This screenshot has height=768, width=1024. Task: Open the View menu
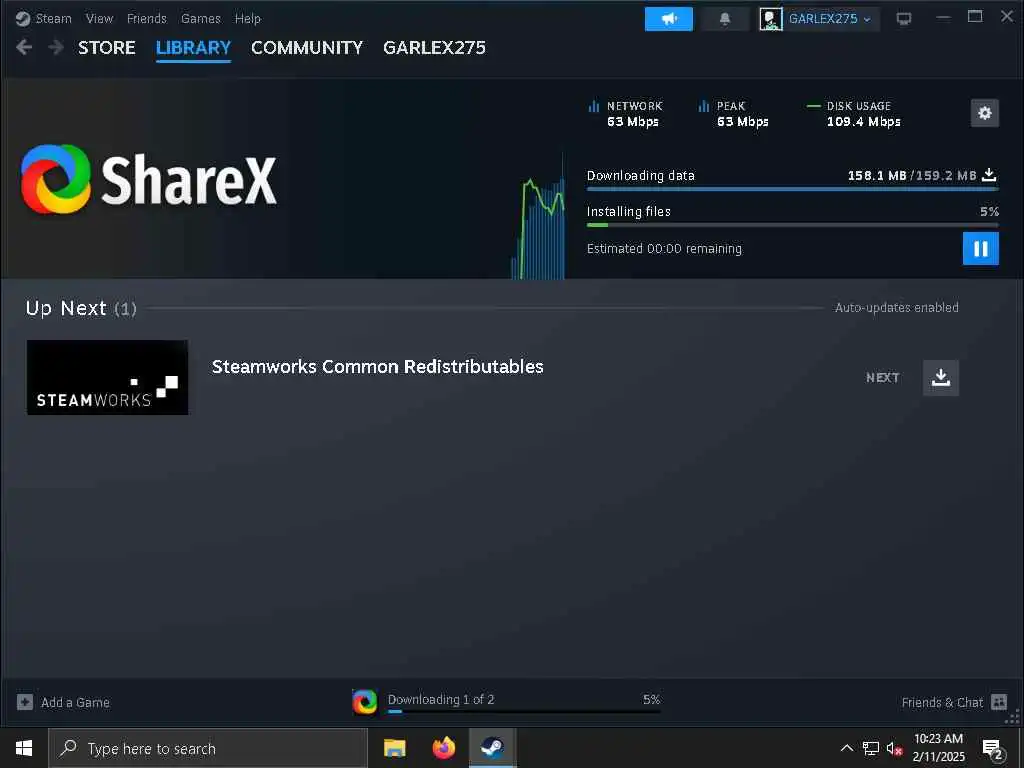tap(99, 18)
